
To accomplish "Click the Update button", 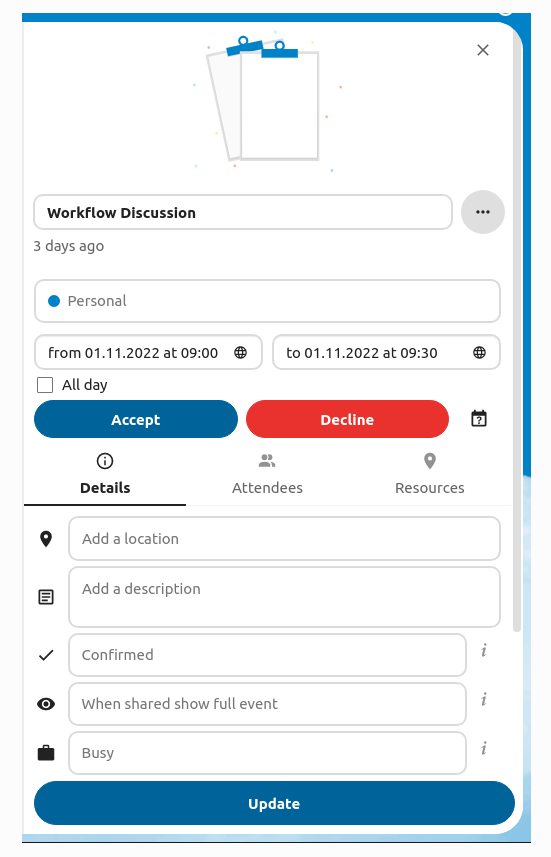I will pyautogui.click(x=274, y=803).
